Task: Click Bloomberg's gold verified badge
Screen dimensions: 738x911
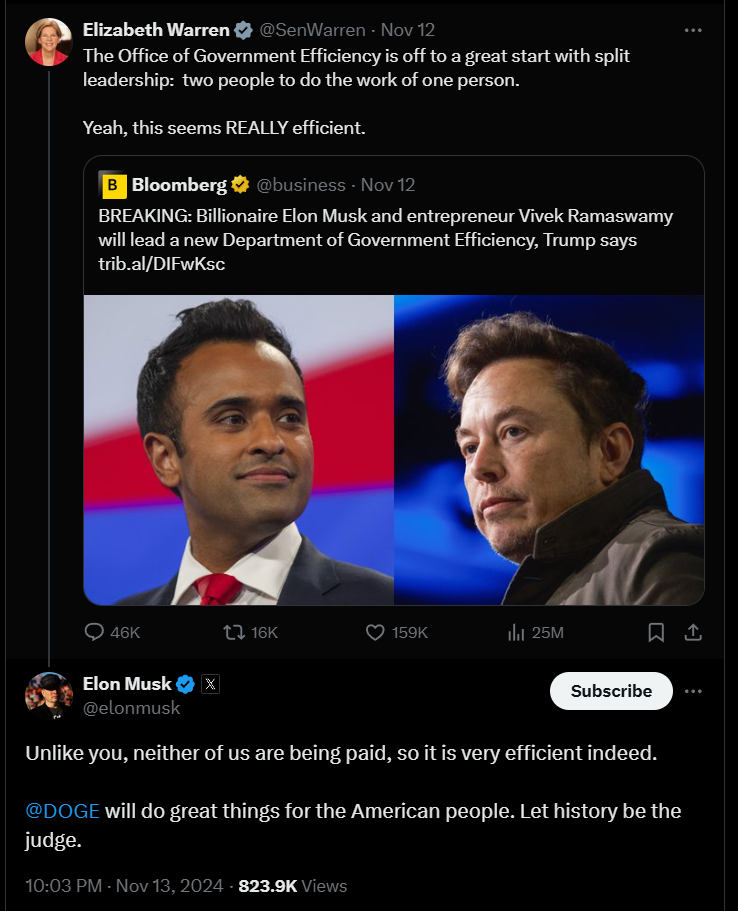Action: pos(240,185)
